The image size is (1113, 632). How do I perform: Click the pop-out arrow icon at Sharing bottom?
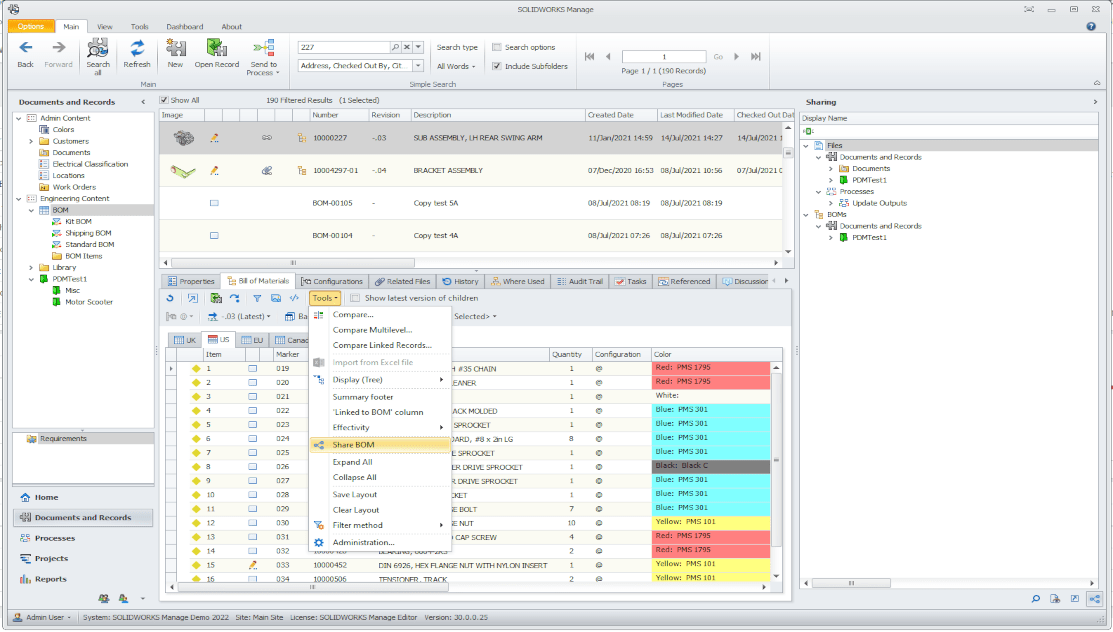(x=1075, y=599)
